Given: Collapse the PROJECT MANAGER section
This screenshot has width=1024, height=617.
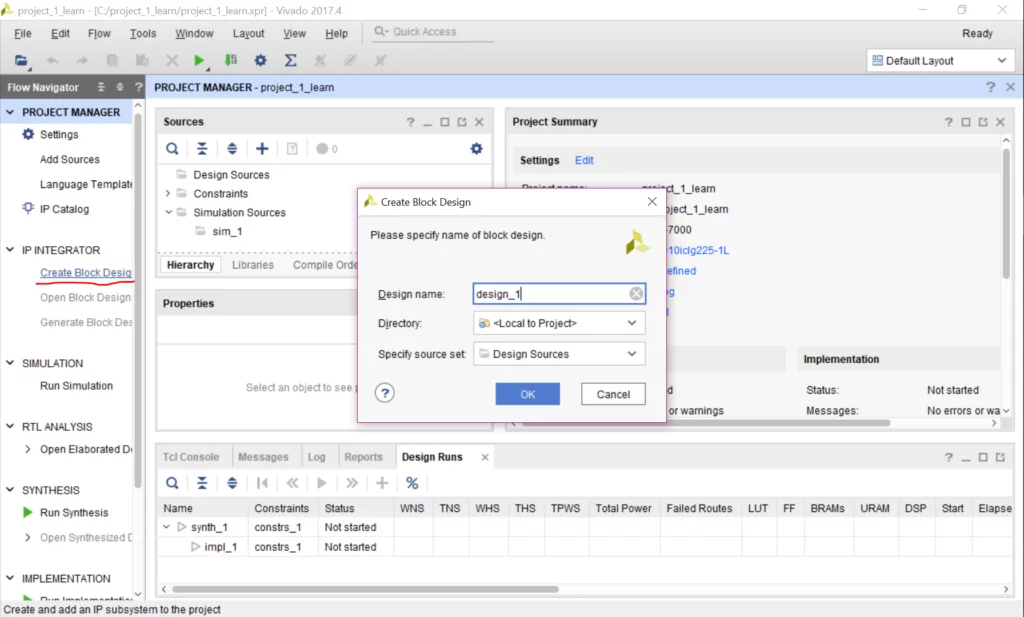Looking at the screenshot, I should (11, 112).
